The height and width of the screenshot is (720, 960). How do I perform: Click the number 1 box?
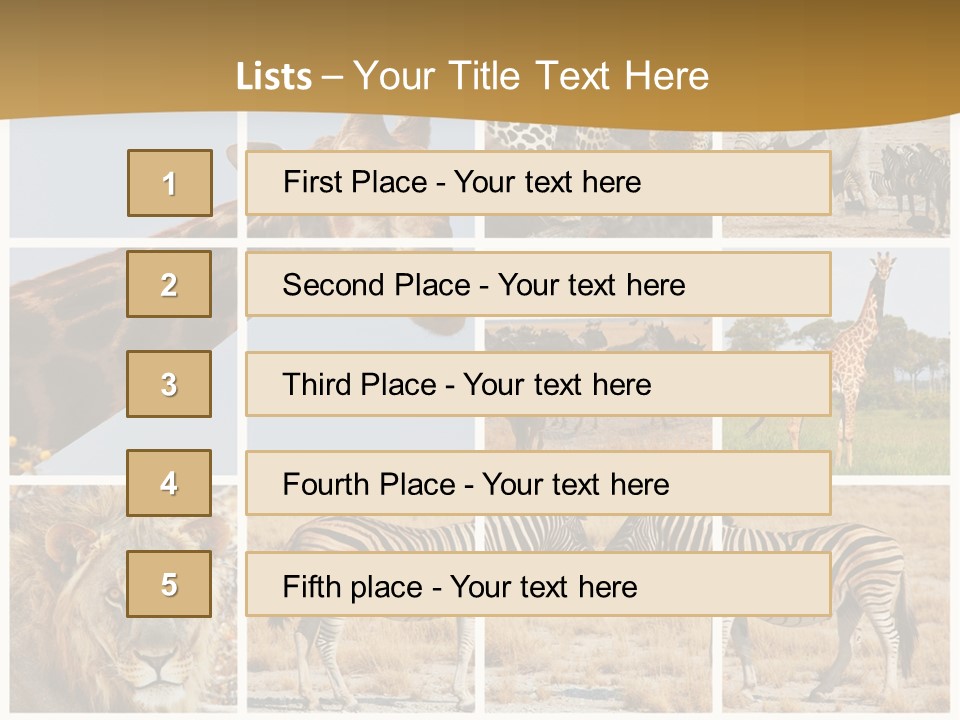pyautogui.click(x=170, y=183)
